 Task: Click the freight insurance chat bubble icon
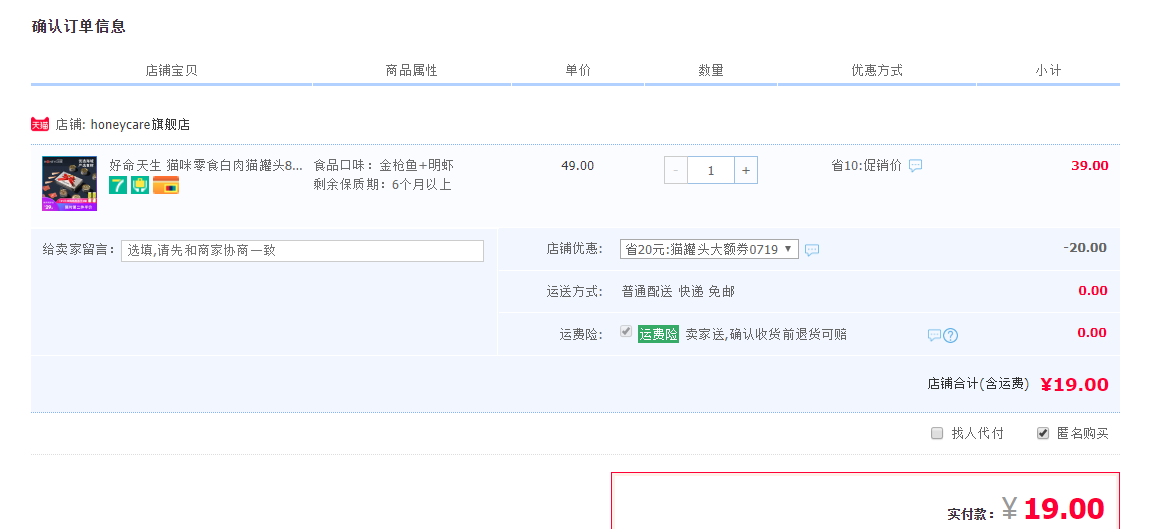pyautogui.click(x=934, y=335)
